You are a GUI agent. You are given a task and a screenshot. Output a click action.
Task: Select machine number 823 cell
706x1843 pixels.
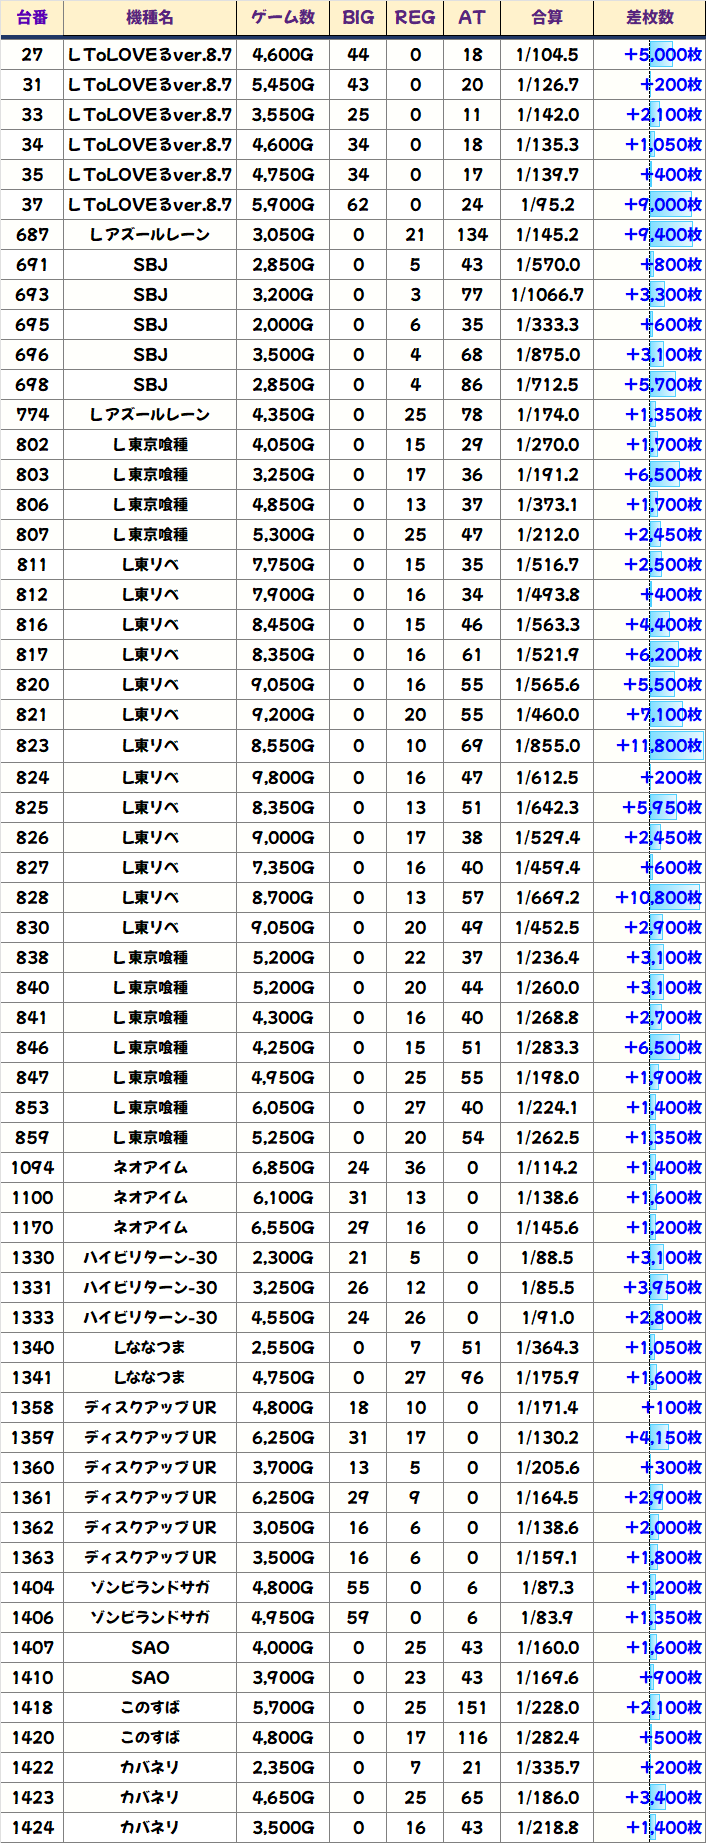(32, 745)
